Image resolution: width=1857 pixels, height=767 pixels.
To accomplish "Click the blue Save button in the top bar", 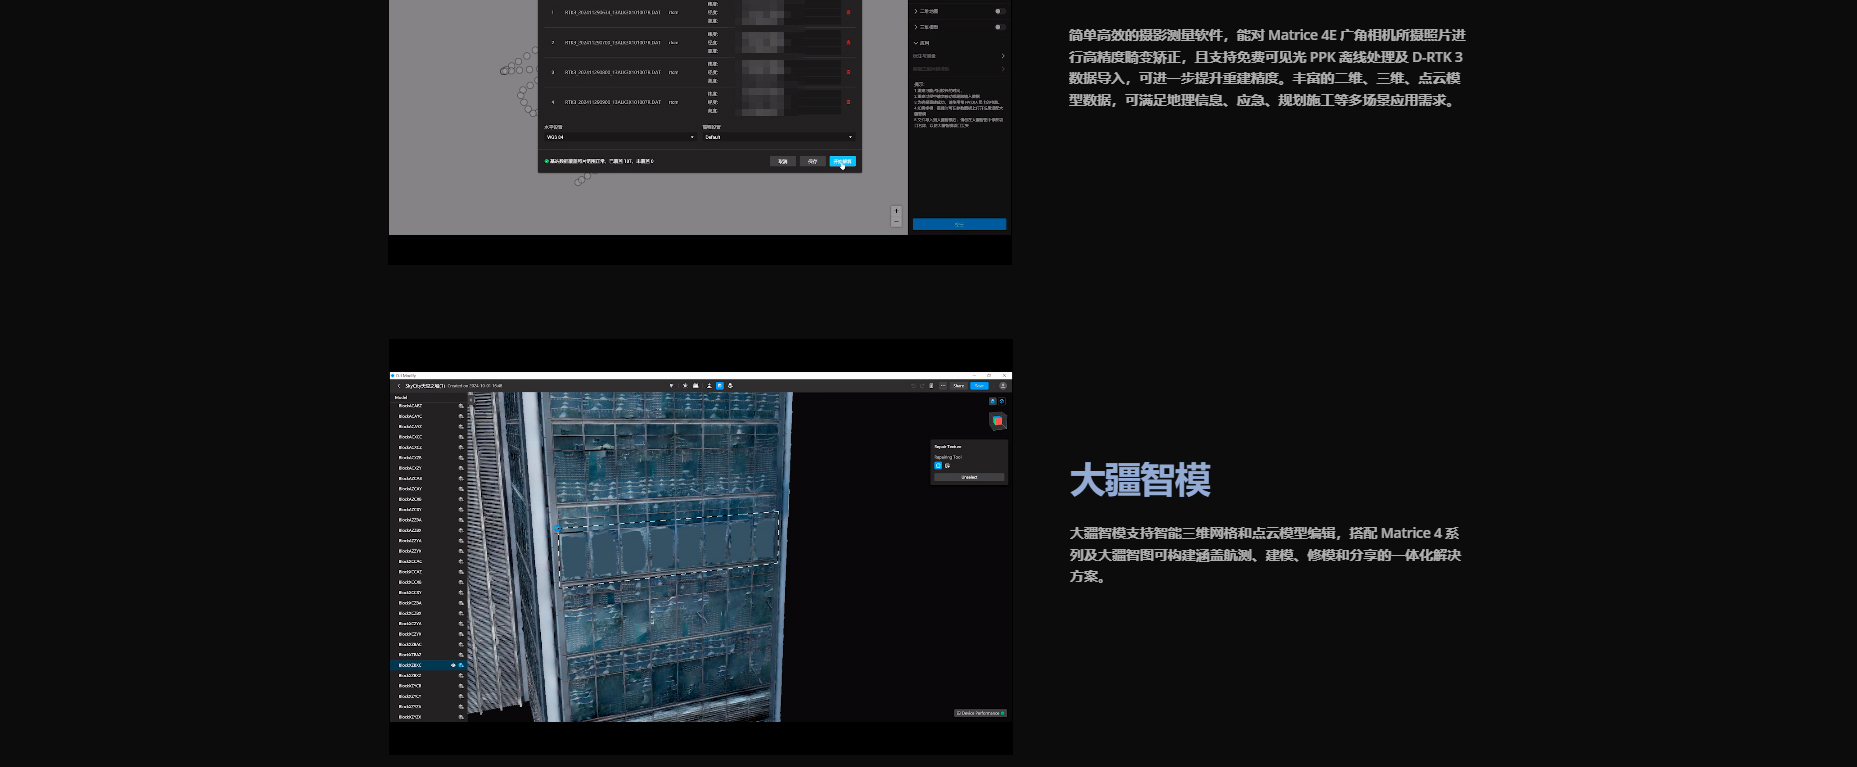I will tap(979, 385).
